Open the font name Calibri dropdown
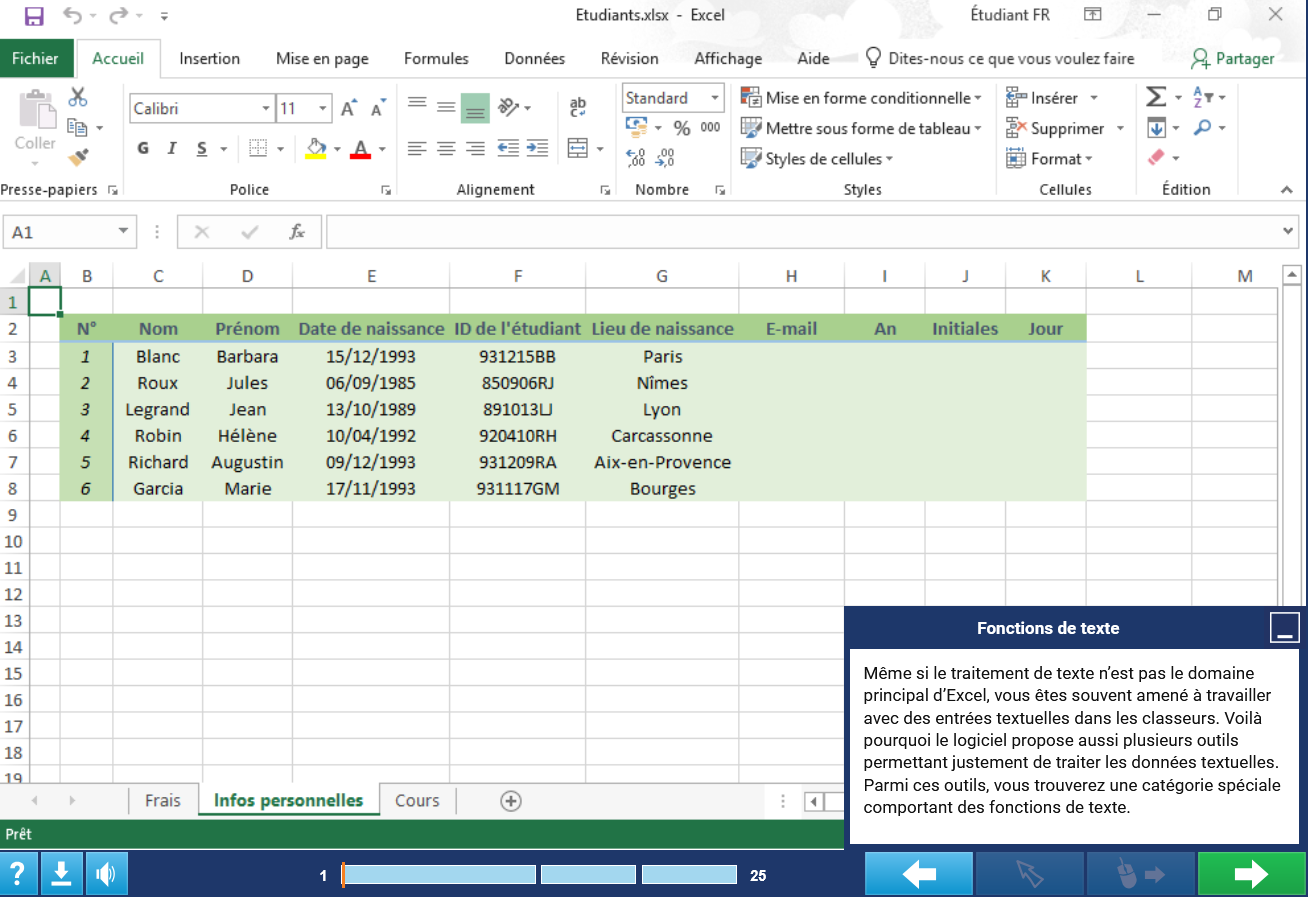The width and height of the screenshot is (1313, 900). coord(266,109)
